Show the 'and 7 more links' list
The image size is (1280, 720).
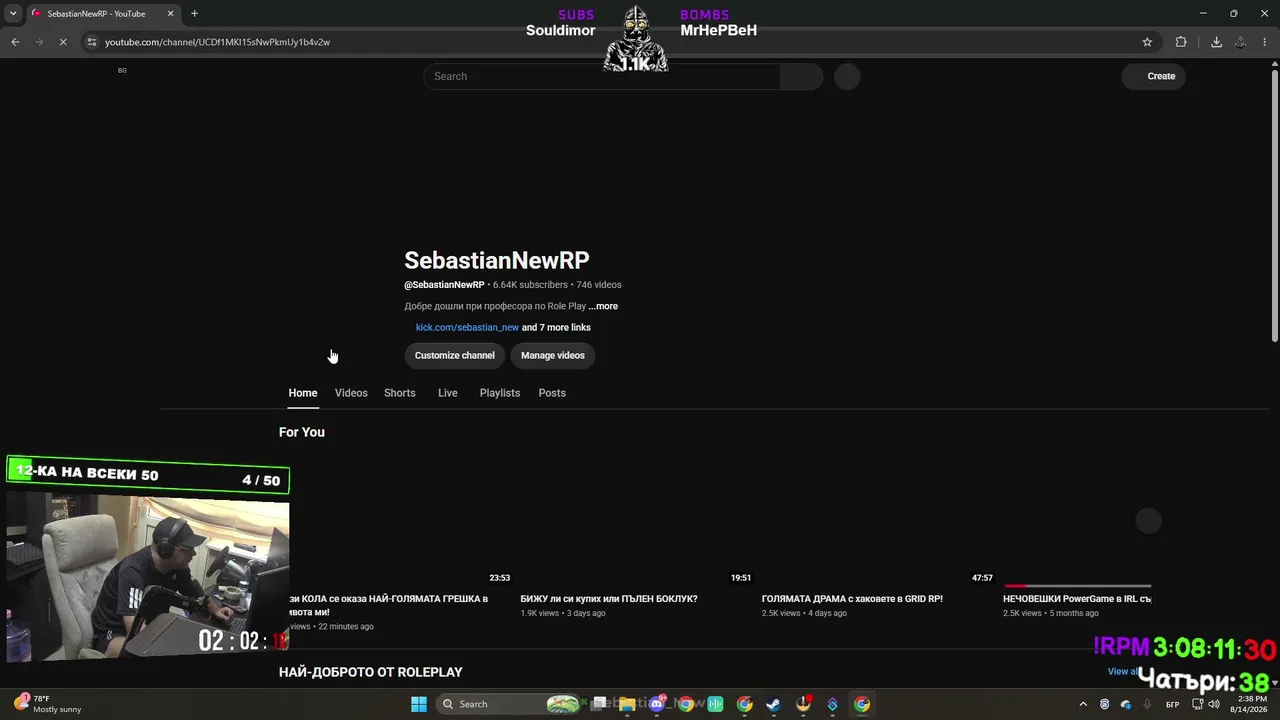click(556, 327)
